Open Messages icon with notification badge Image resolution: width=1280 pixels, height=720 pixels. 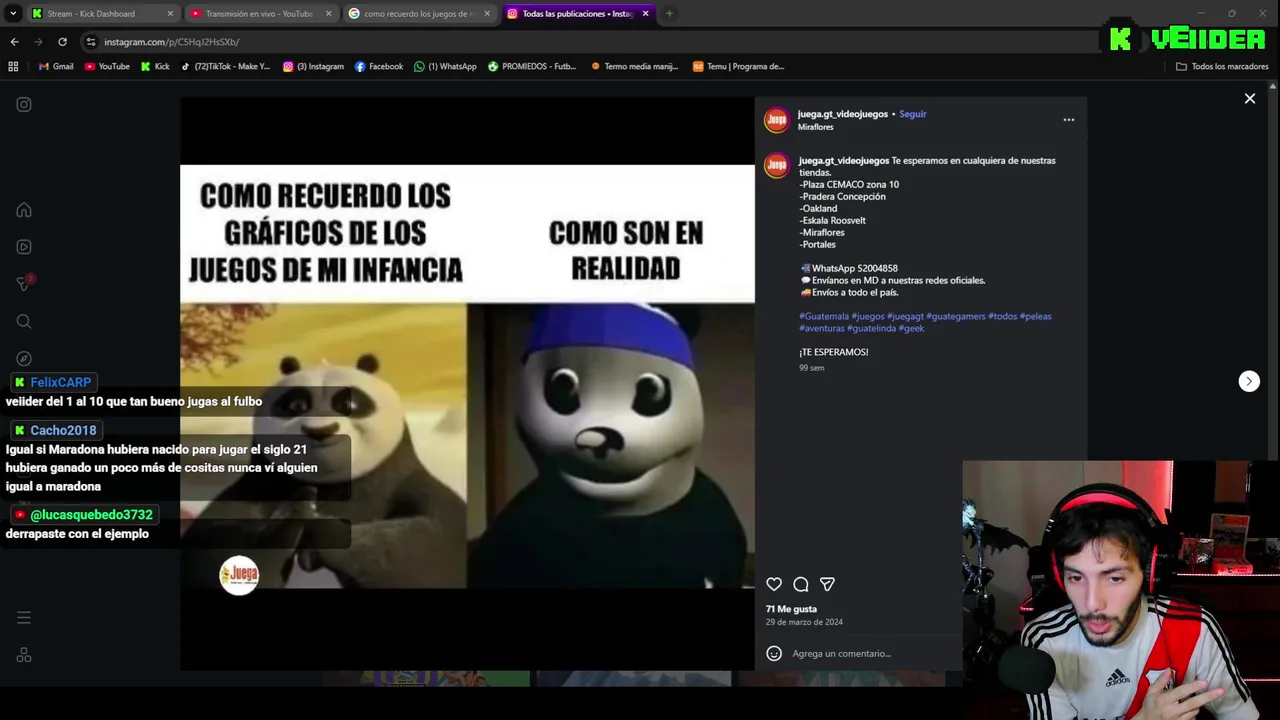pyautogui.click(x=24, y=284)
